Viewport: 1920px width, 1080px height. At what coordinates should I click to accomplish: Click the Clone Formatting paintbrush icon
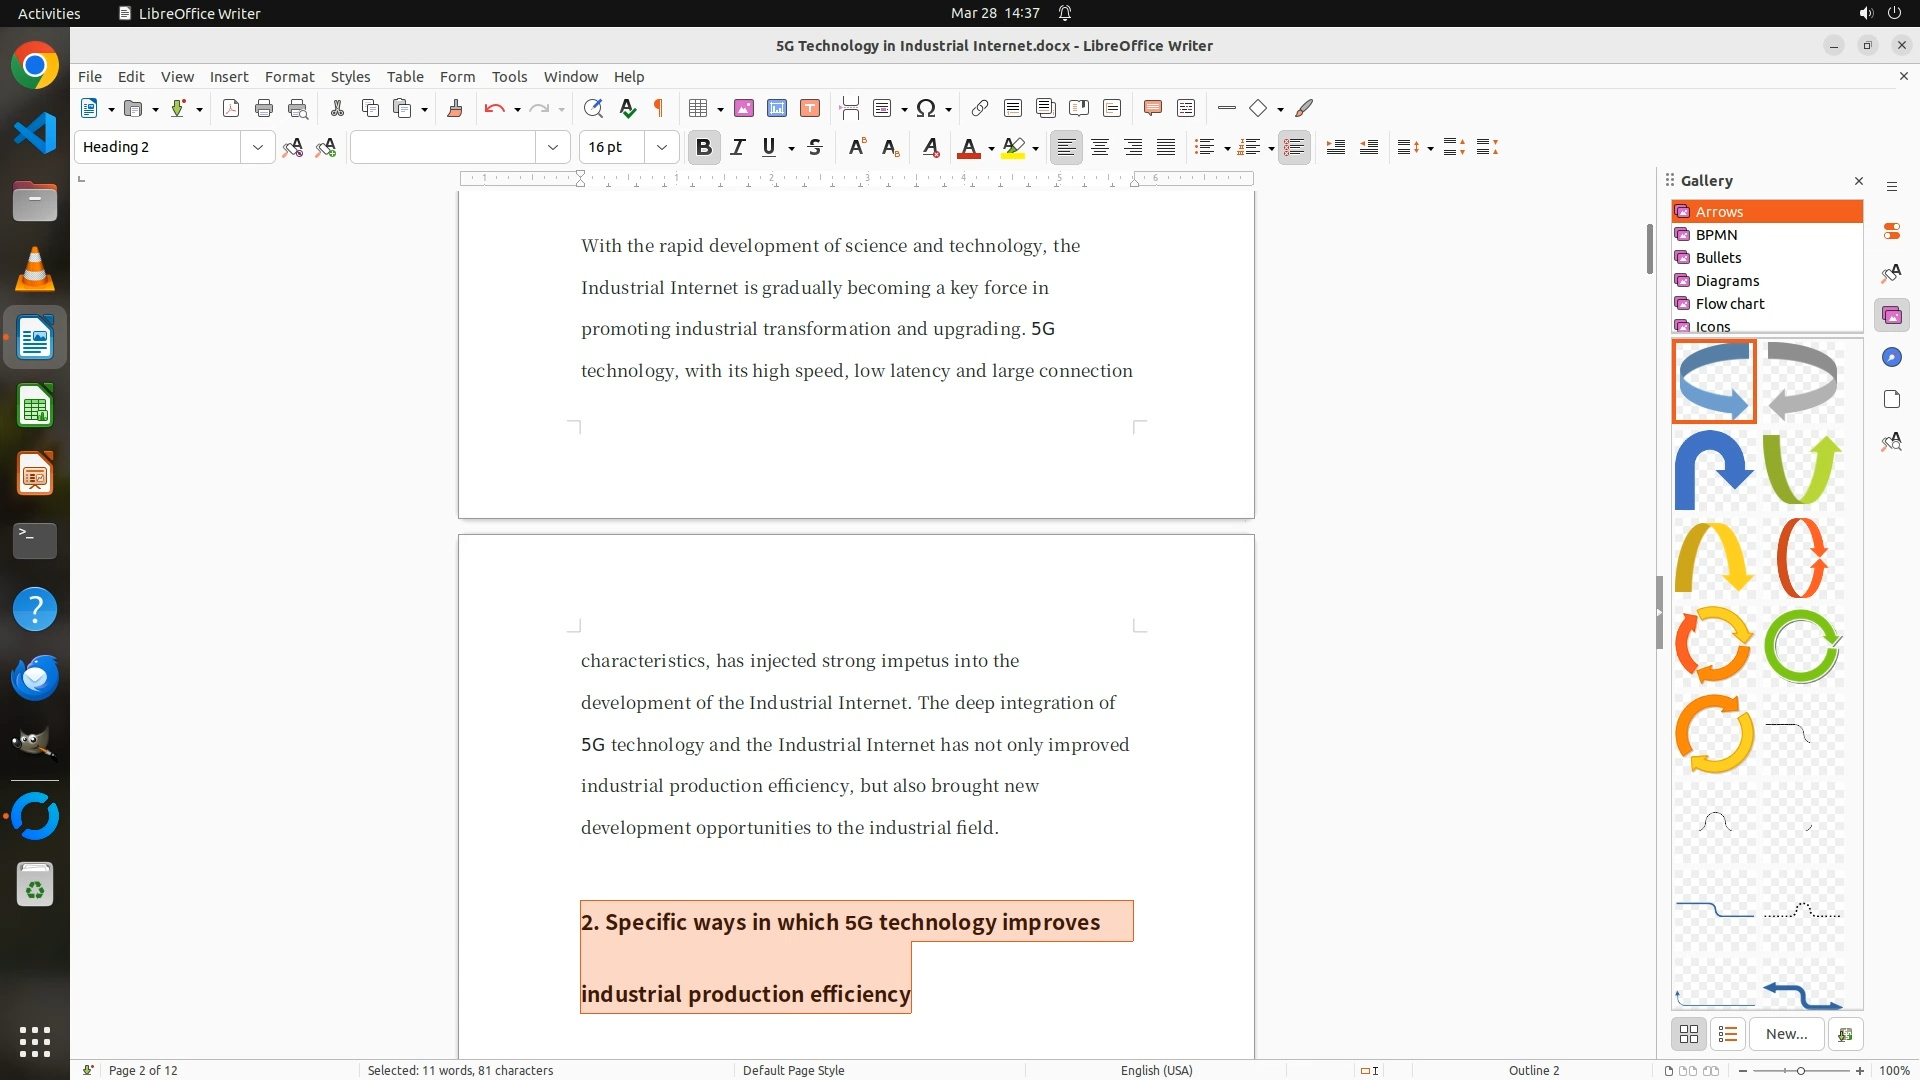[455, 108]
